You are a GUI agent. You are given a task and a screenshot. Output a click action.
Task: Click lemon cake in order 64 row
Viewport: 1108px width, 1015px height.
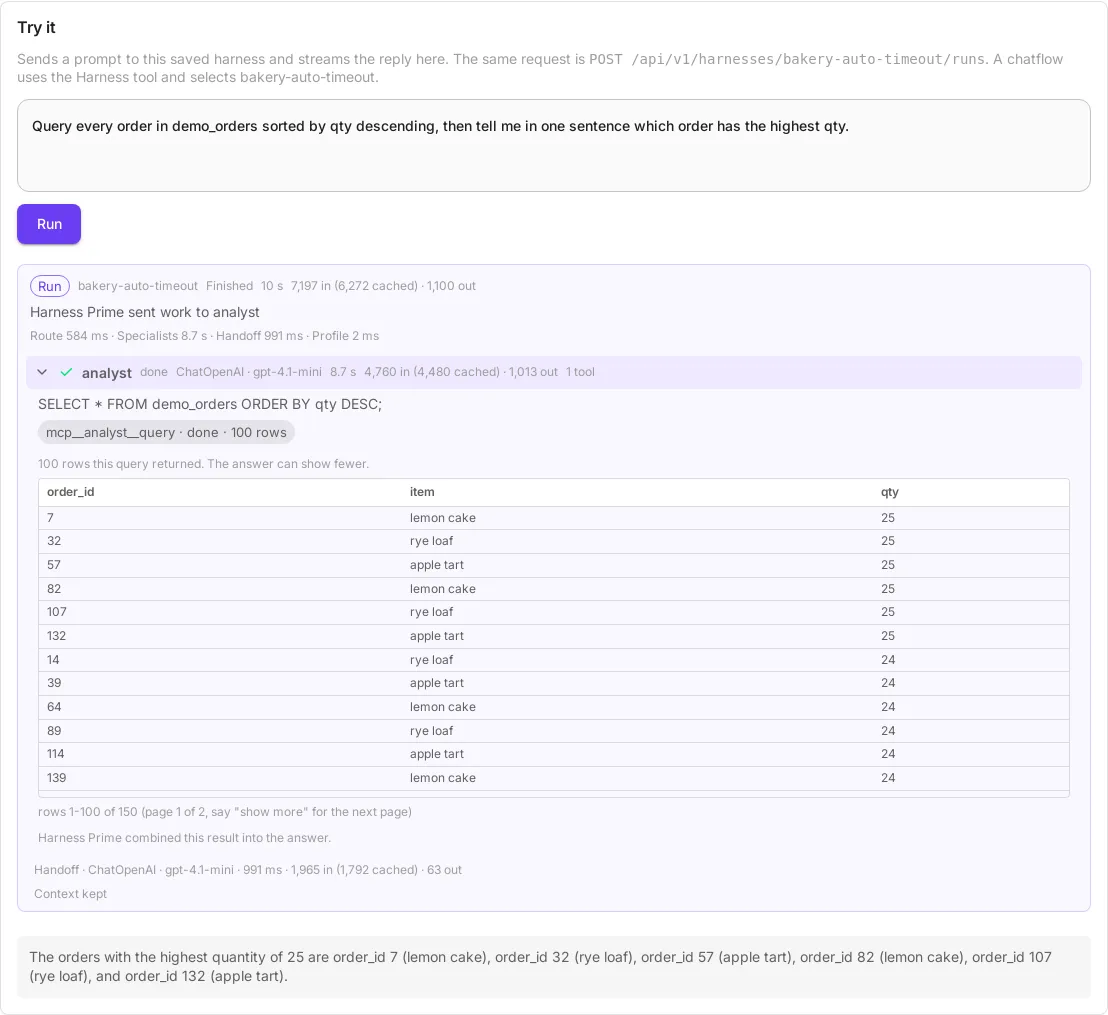(442, 707)
